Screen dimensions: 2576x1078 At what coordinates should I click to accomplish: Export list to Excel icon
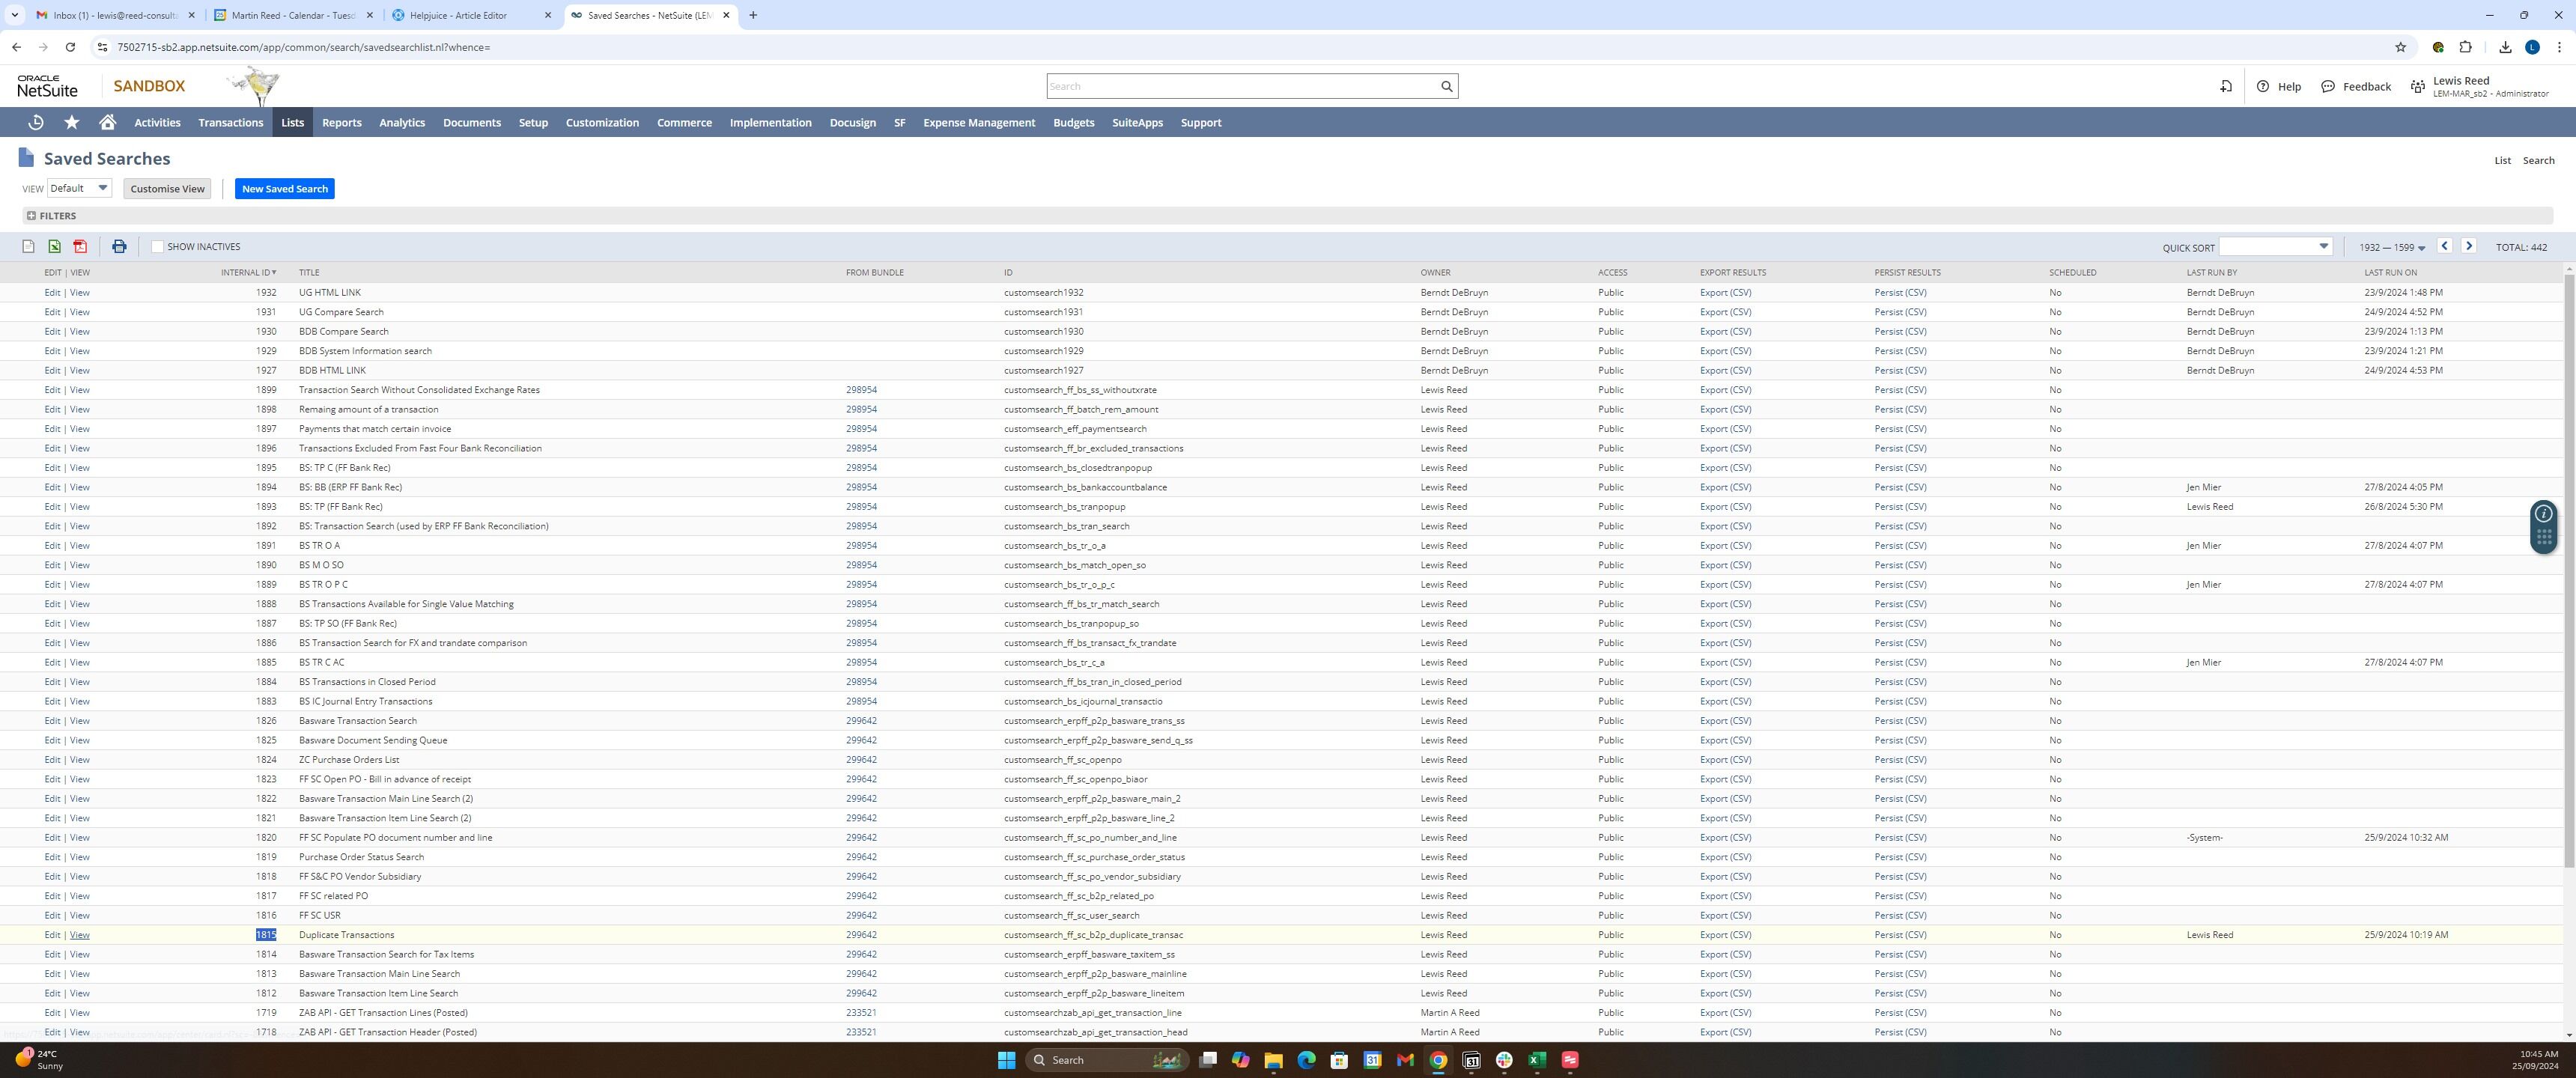pos(54,247)
